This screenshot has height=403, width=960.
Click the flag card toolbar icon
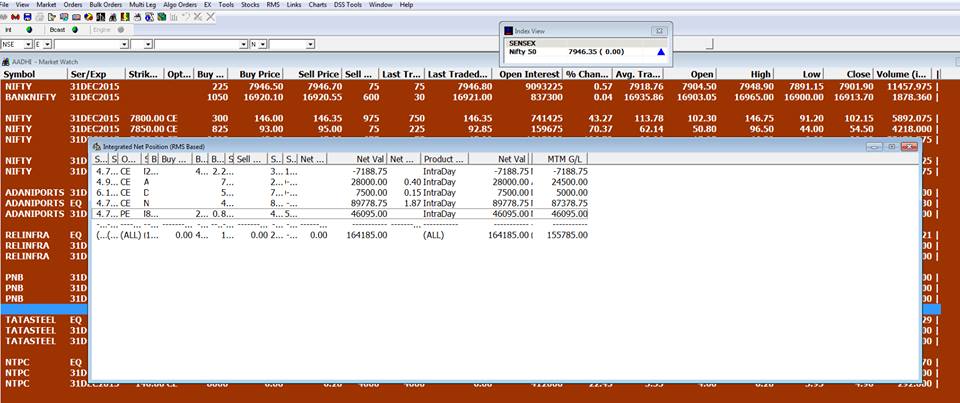77,17
